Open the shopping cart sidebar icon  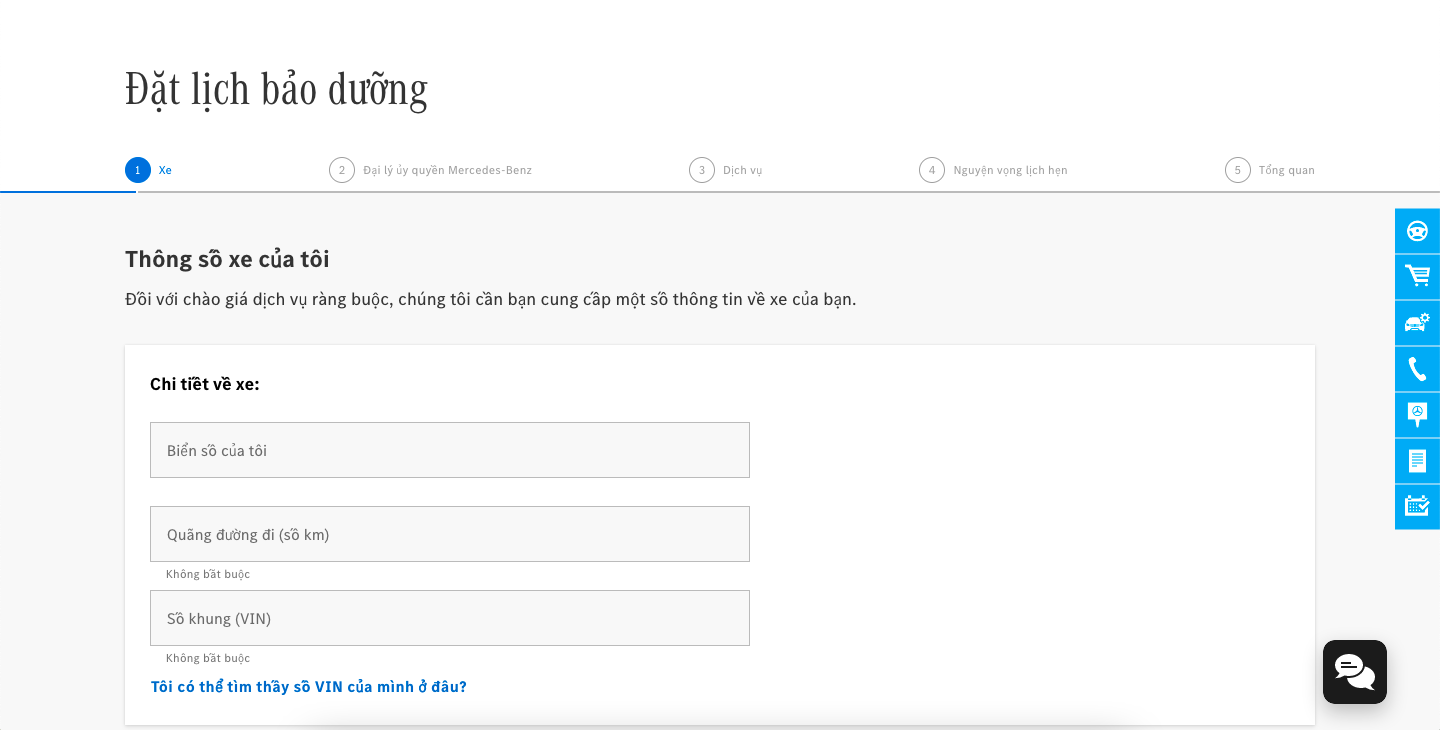click(x=1417, y=277)
